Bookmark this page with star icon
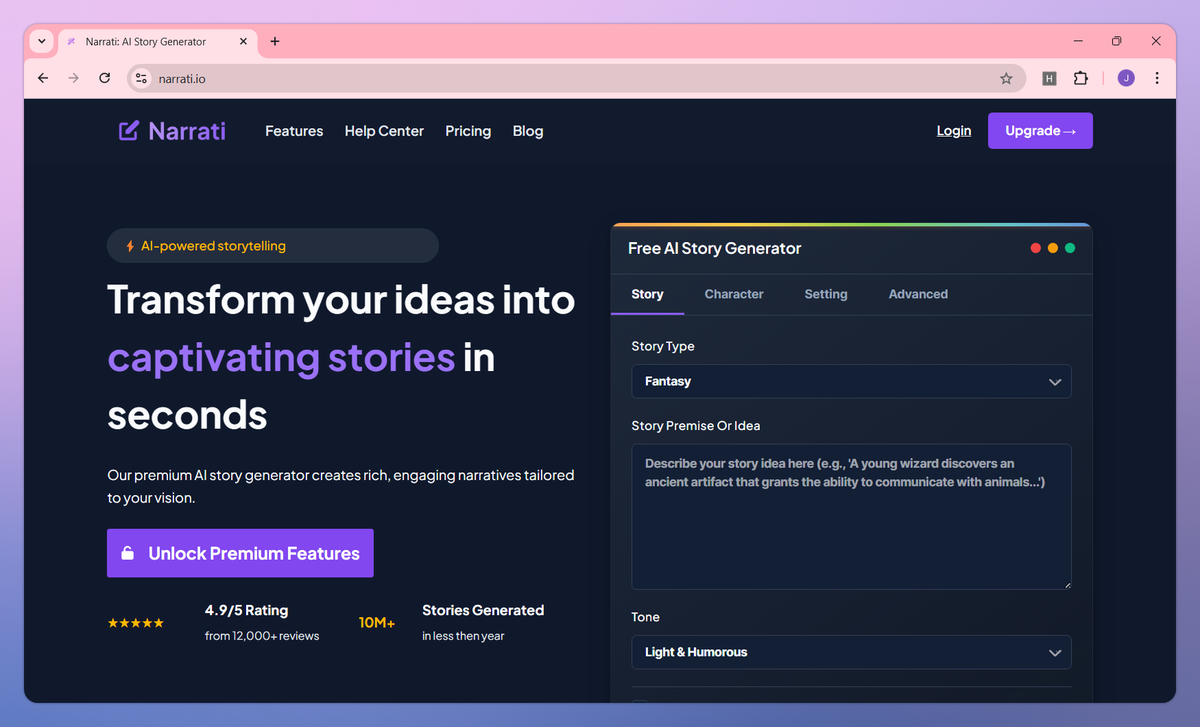The width and height of the screenshot is (1200, 727). pyautogui.click(x=1006, y=78)
